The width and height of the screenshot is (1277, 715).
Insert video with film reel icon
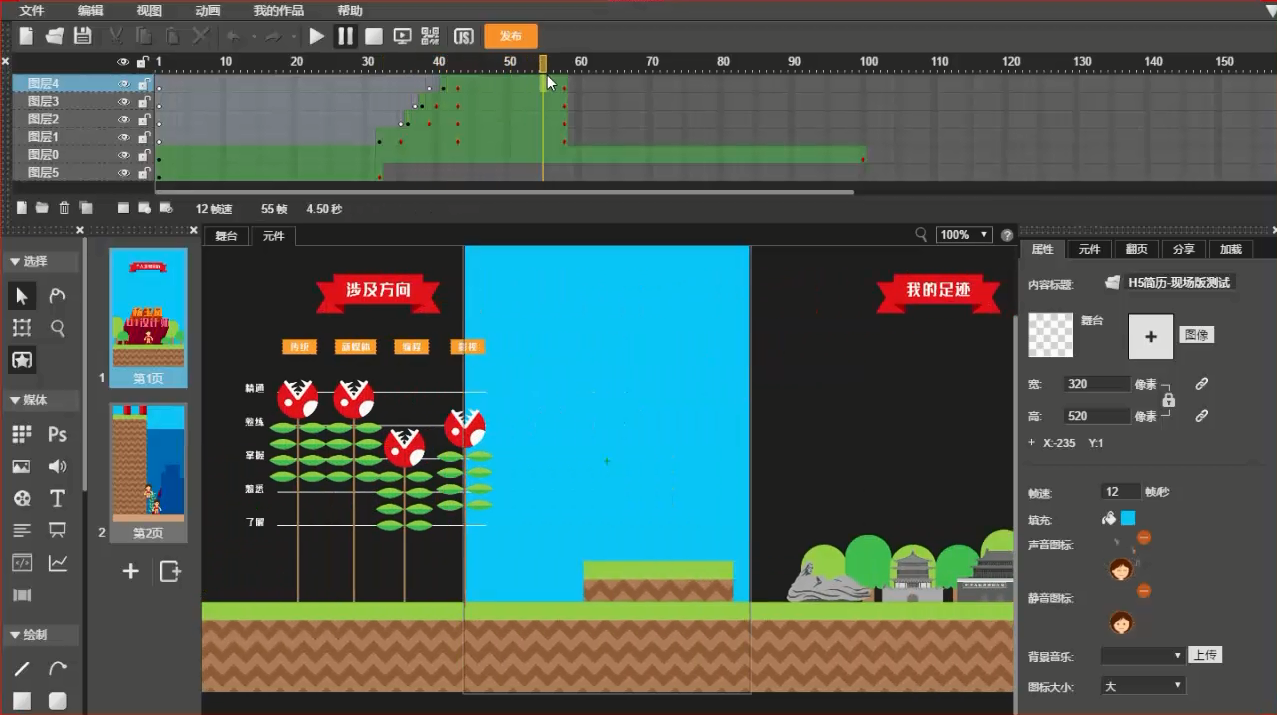pos(22,498)
